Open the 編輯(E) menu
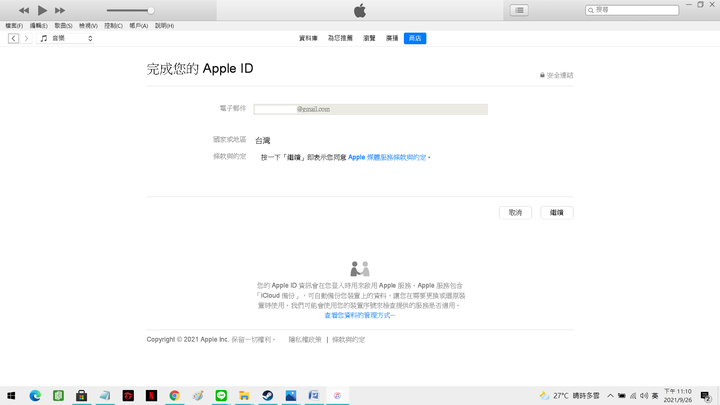This screenshot has height=405, width=720. coord(39,26)
